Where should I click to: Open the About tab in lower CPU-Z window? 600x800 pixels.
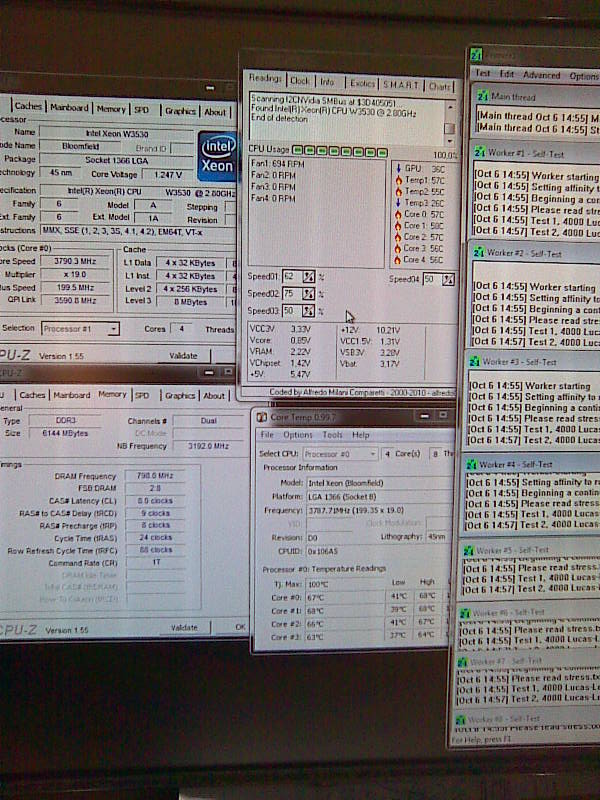214,395
